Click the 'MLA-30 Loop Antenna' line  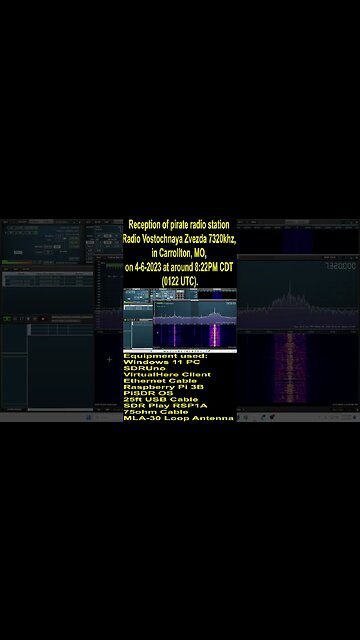179,418
